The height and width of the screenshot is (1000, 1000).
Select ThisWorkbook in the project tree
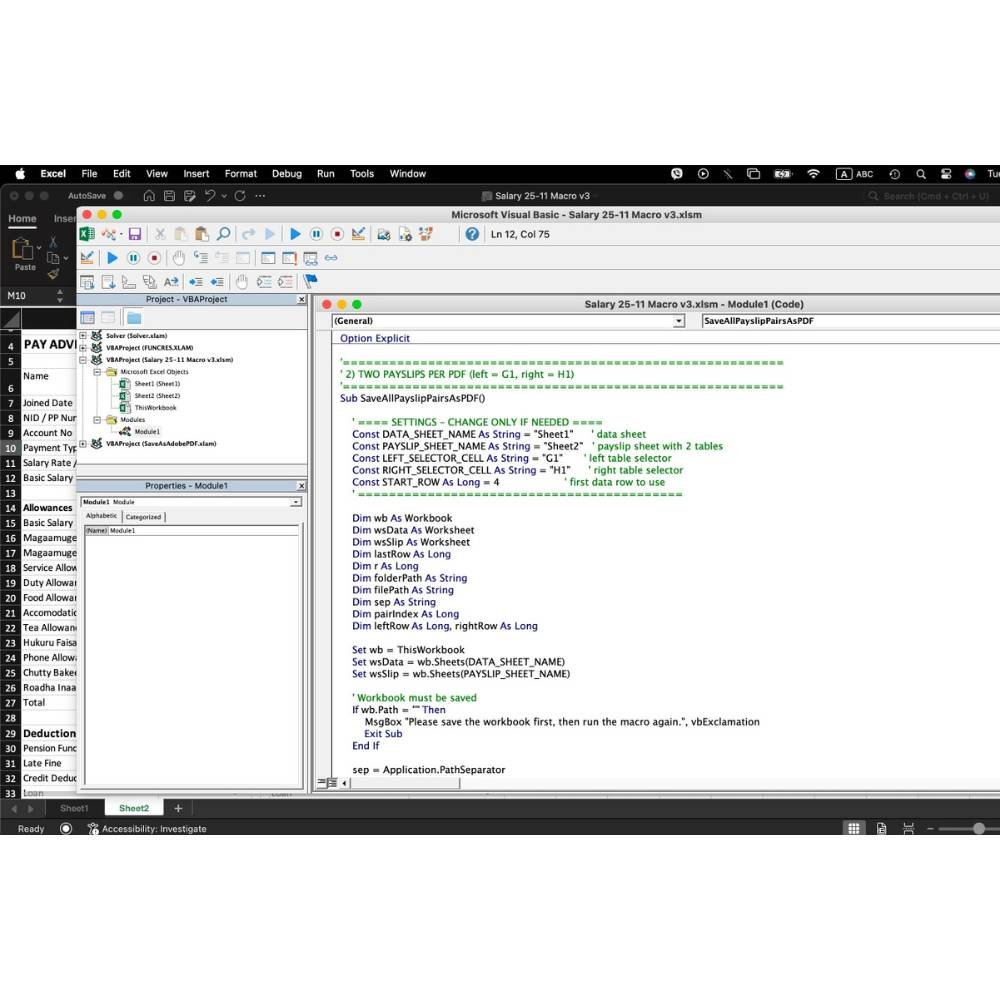[x=155, y=408]
